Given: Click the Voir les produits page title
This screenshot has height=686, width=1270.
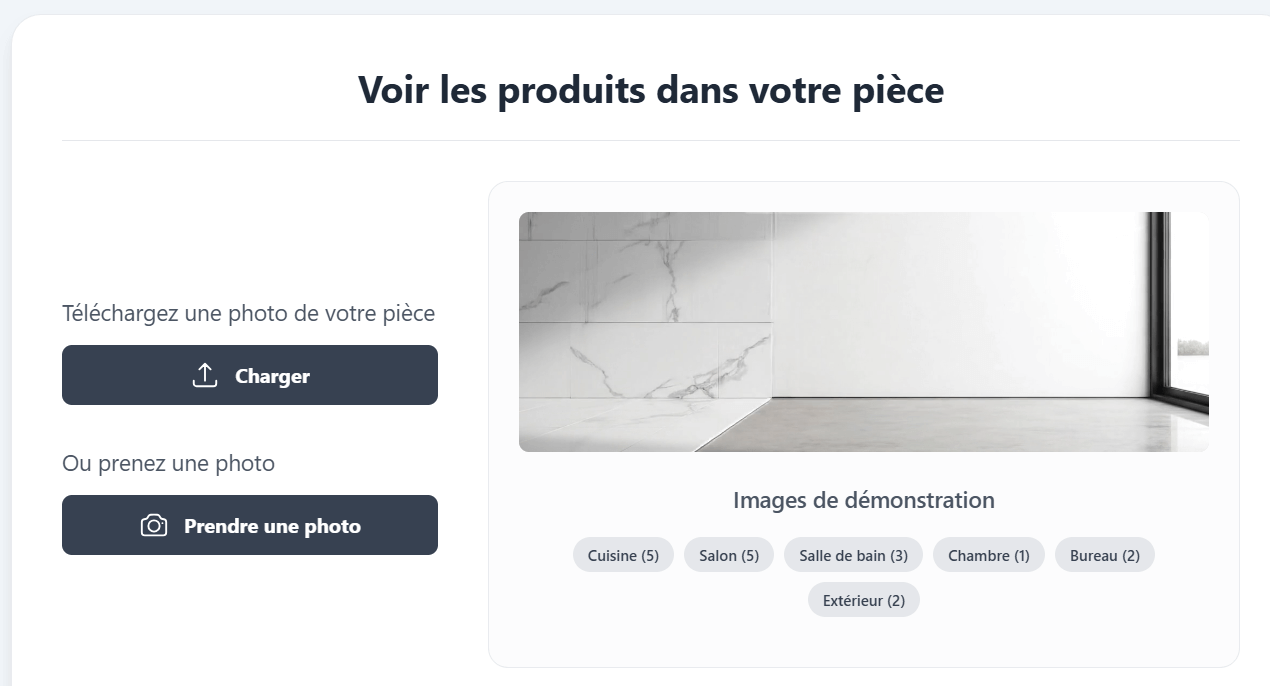Looking at the screenshot, I should (650, 90).
